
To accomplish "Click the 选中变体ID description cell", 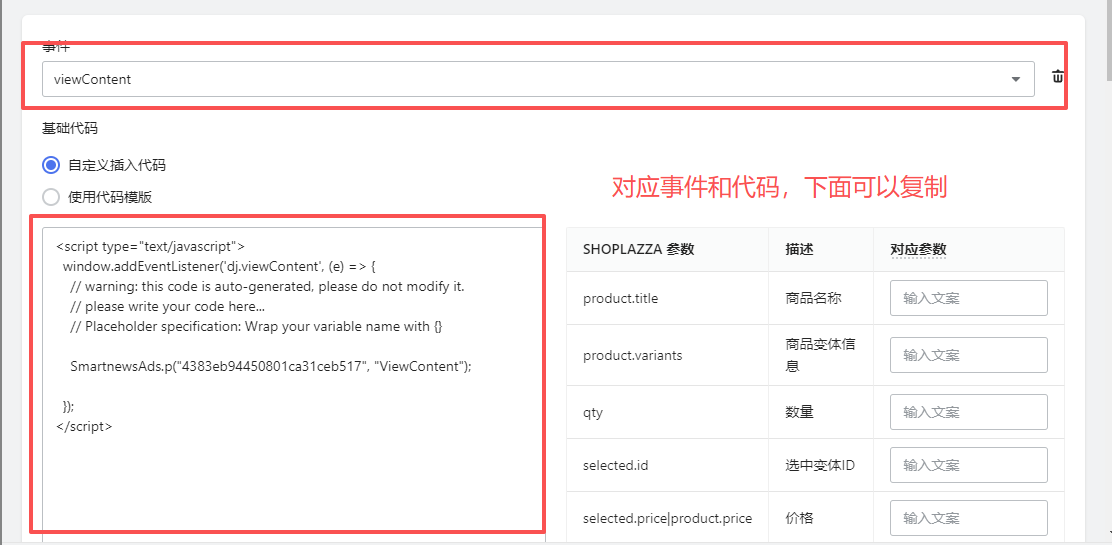I will click(820, 465).
